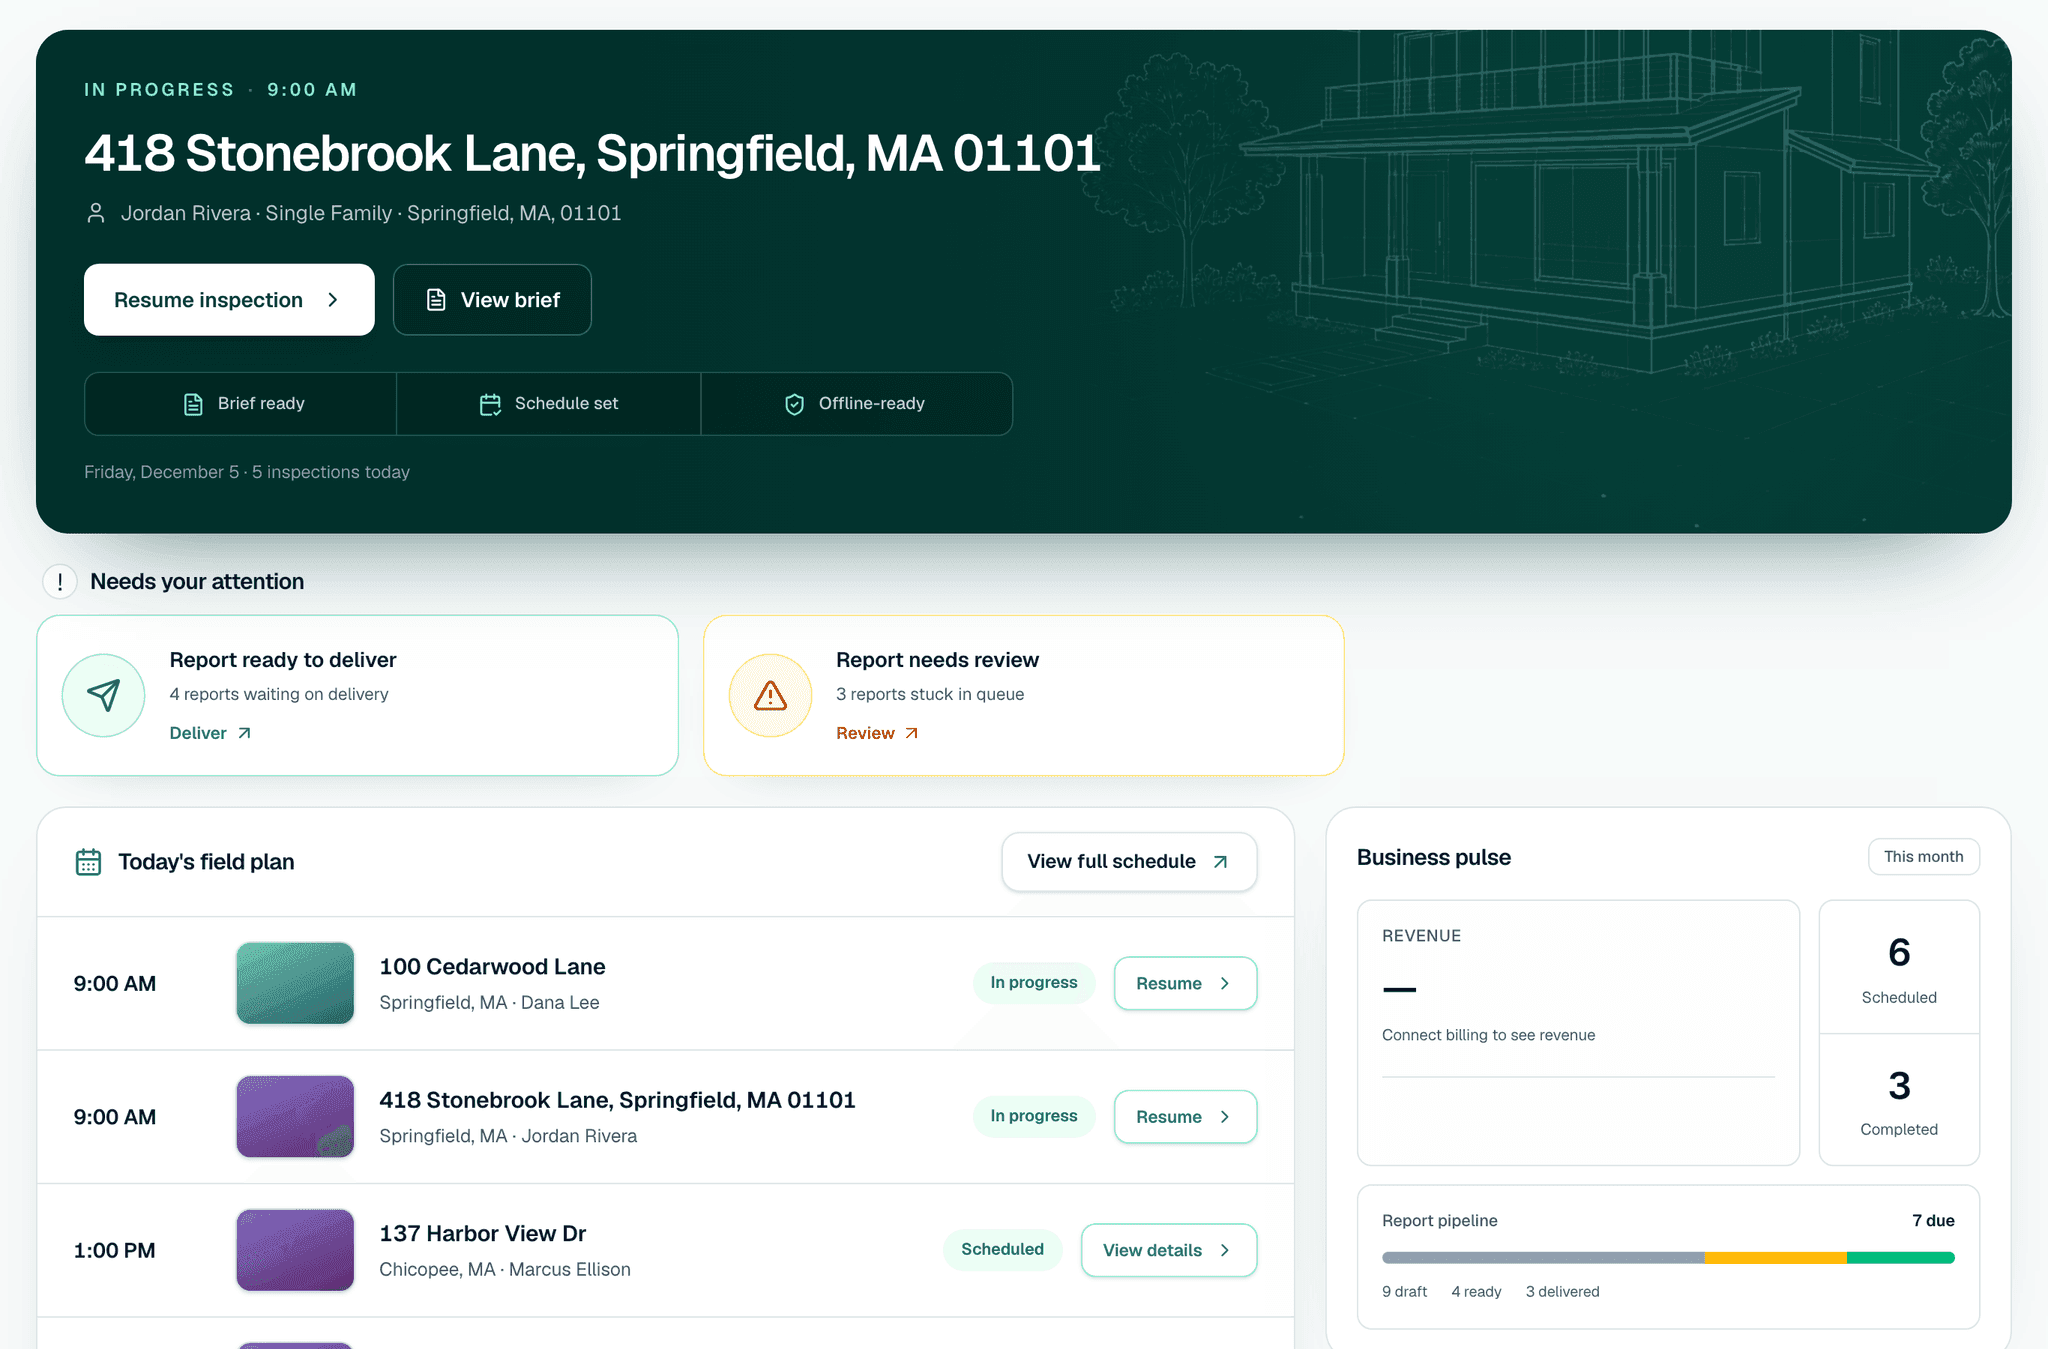This screenshot has width=2048, height=1349.
Task: Click the shield icon in Offline-ready
Action: [794, 404]
